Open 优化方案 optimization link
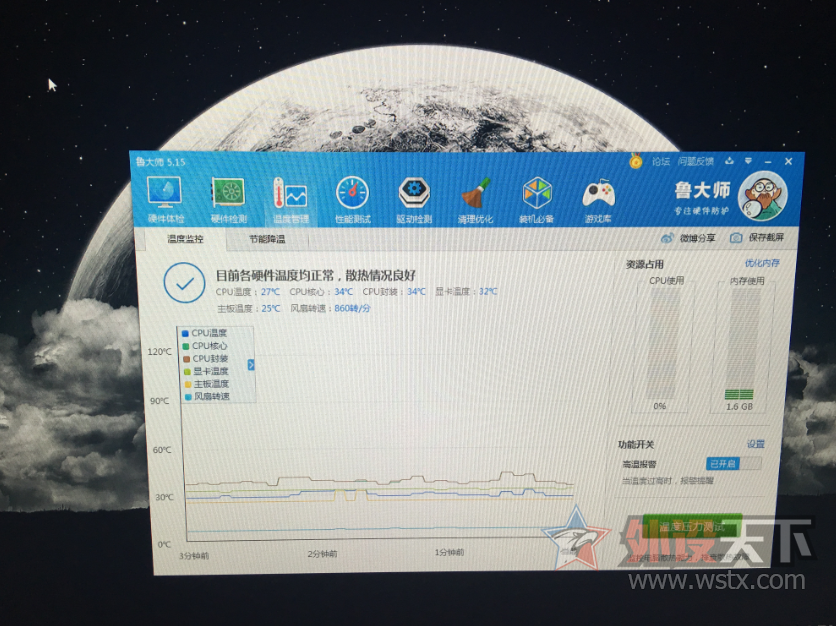The height and width of the screenshot is (626, 836). [761, 264]
